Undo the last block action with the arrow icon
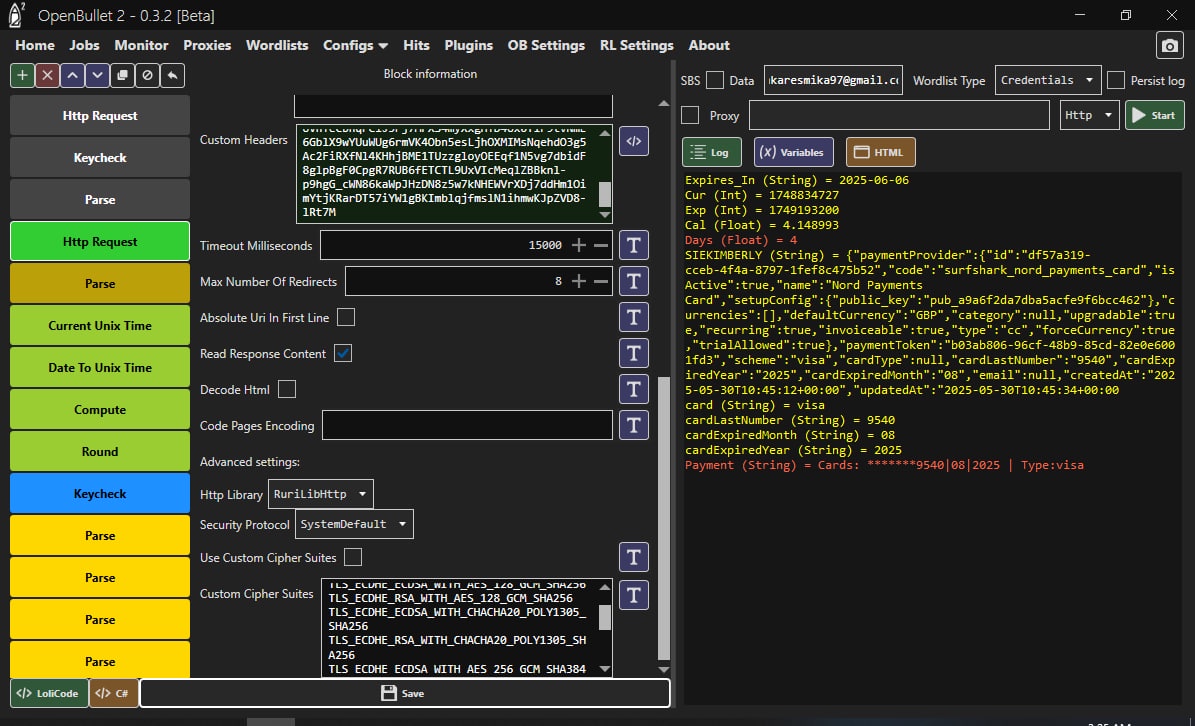 (172, 75)
